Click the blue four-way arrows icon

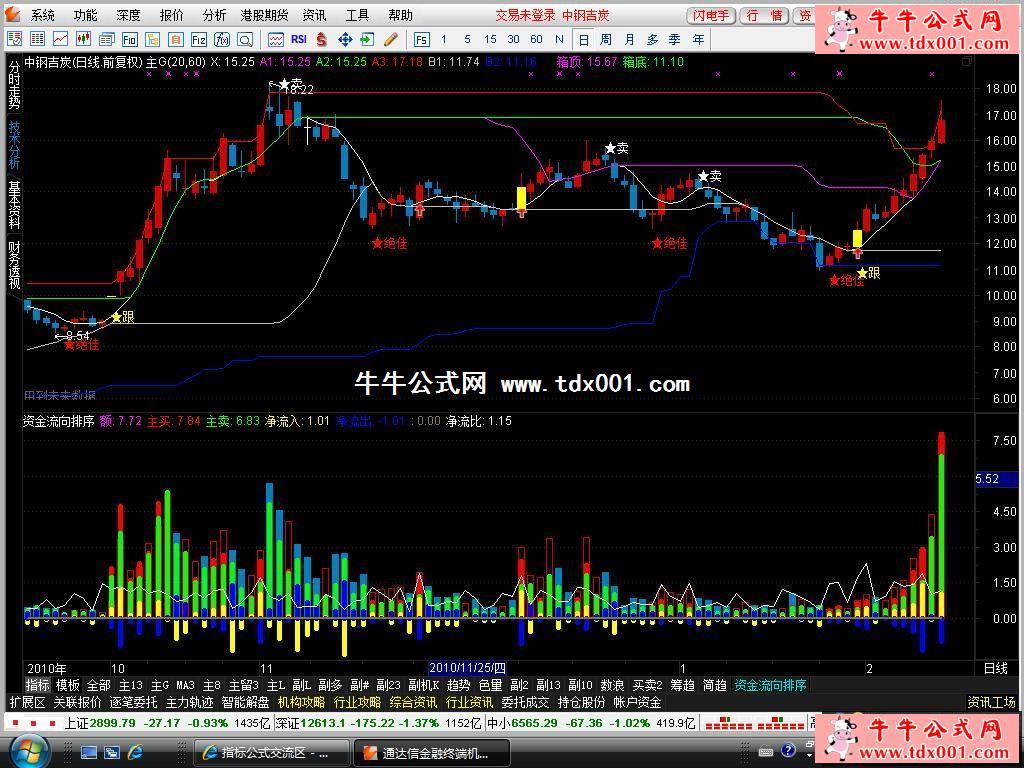pyautogui.click(x=345, y=40)
